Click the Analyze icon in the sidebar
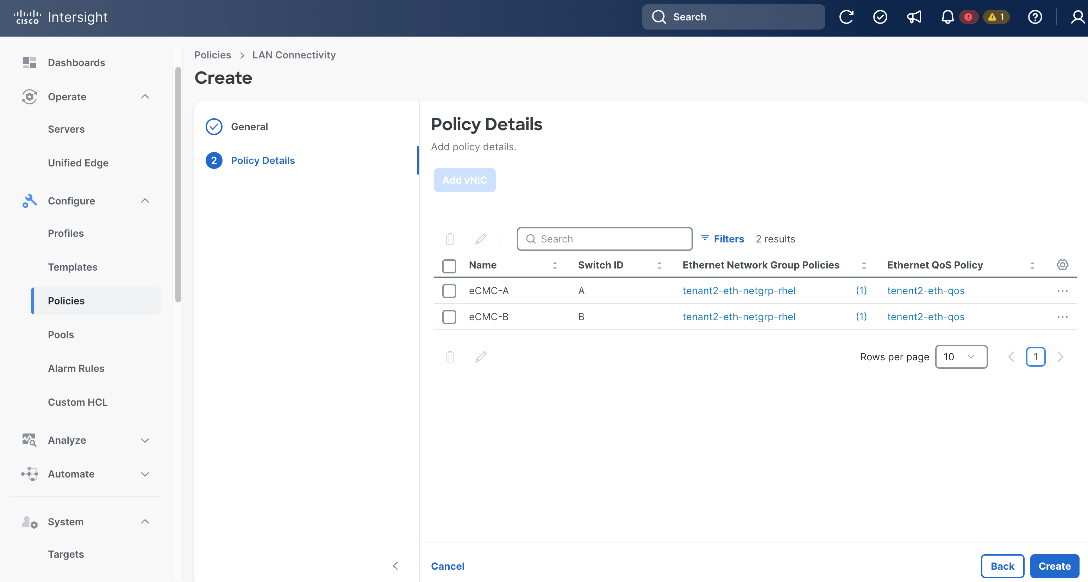The width and height of the screenshot is (1088, 582). (29, 440)
